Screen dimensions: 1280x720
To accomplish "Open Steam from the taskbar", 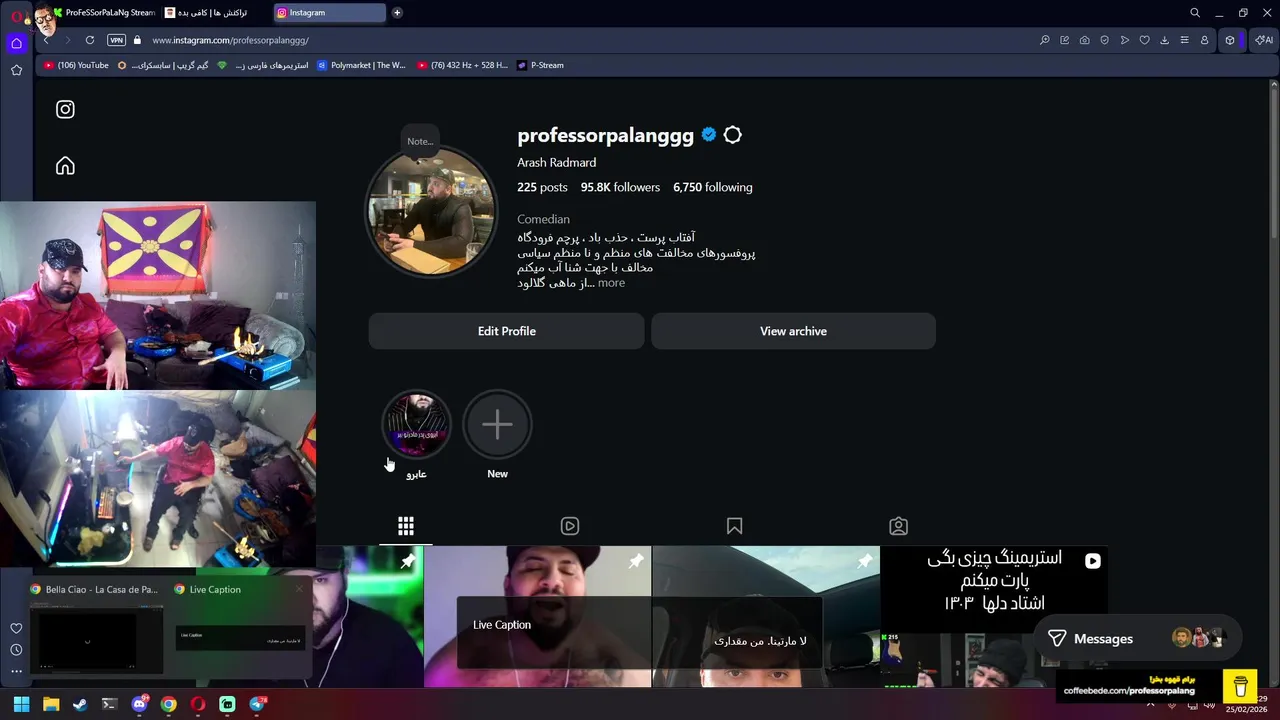I will [x=80, y=704].
